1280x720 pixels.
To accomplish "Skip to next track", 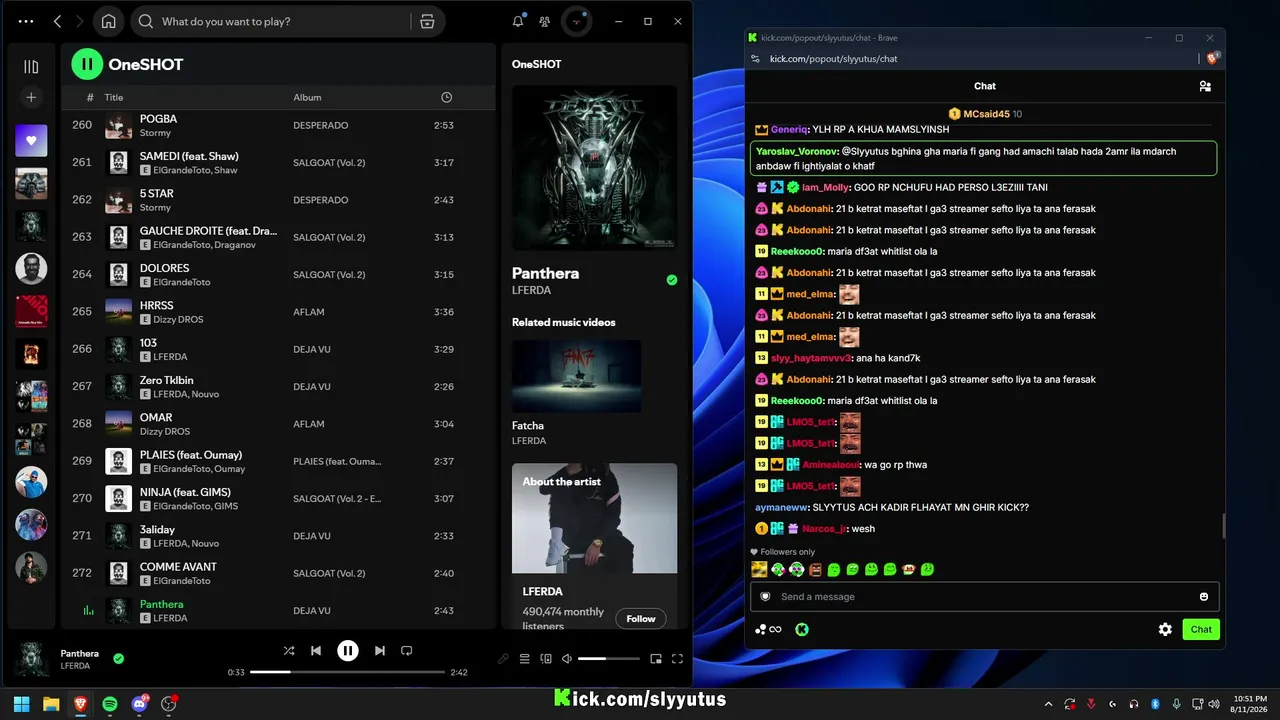I will tap(380, 650).
